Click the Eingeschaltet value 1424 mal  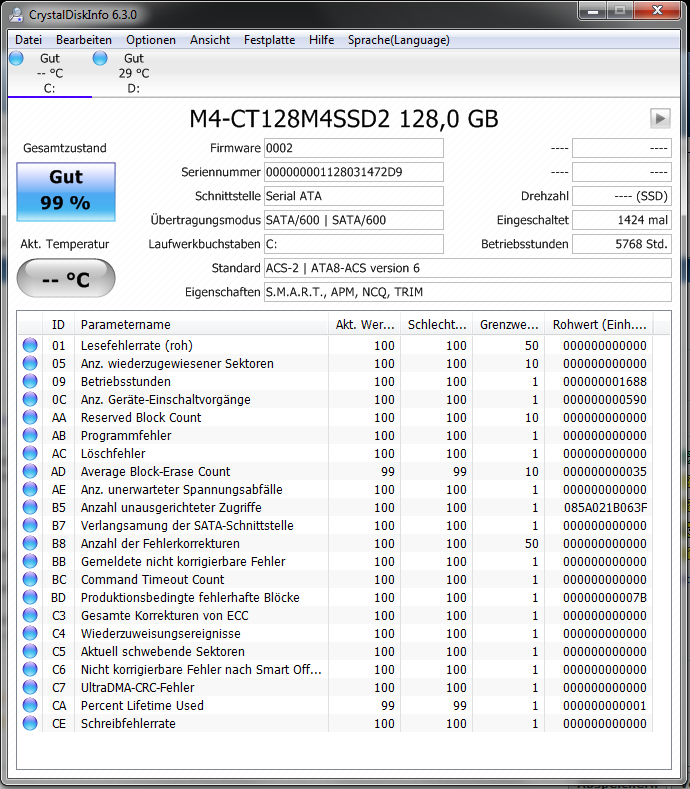[x=622, y=220]
